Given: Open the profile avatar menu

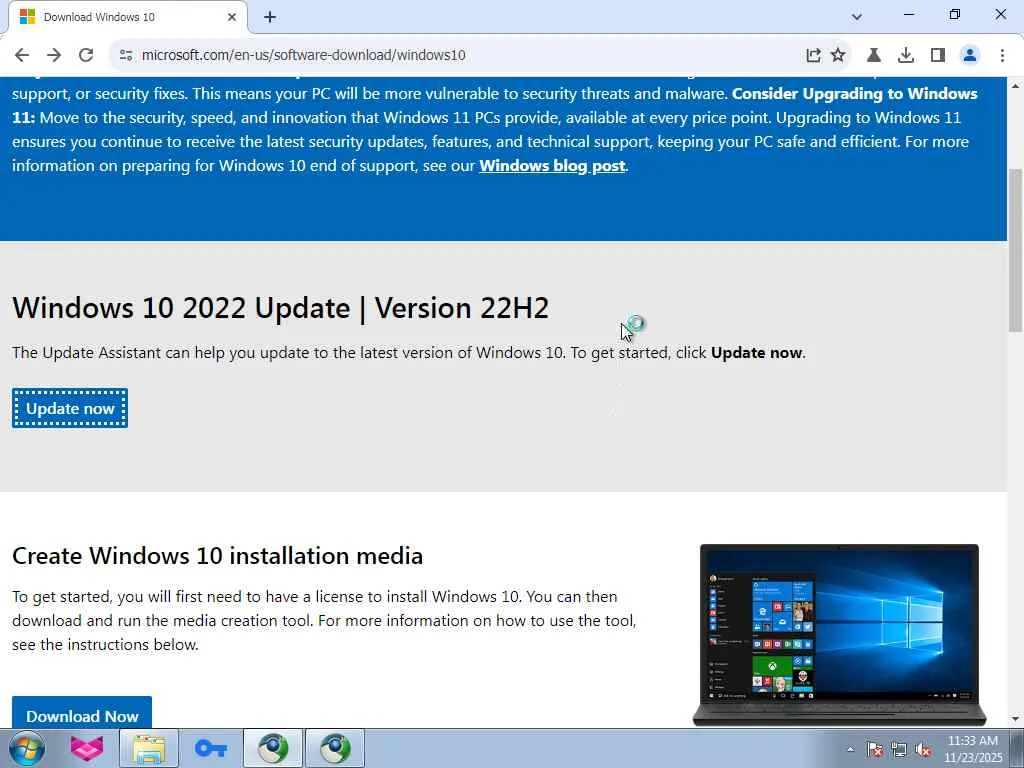Looking at the screenshot, I should pos(970,55).
